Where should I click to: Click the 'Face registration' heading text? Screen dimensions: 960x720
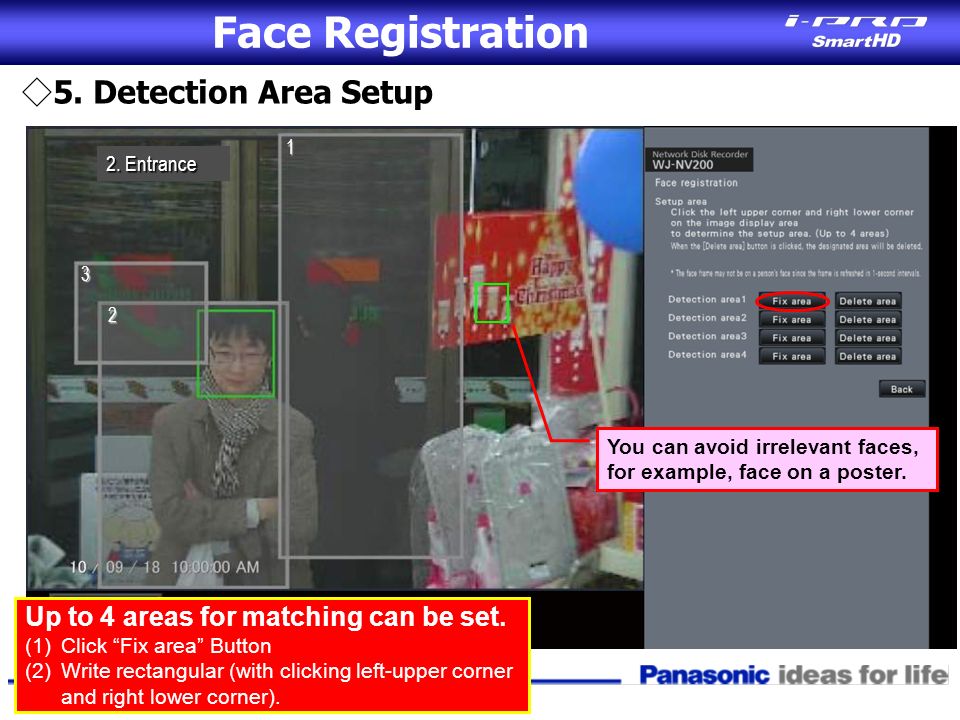pos(696,182)
